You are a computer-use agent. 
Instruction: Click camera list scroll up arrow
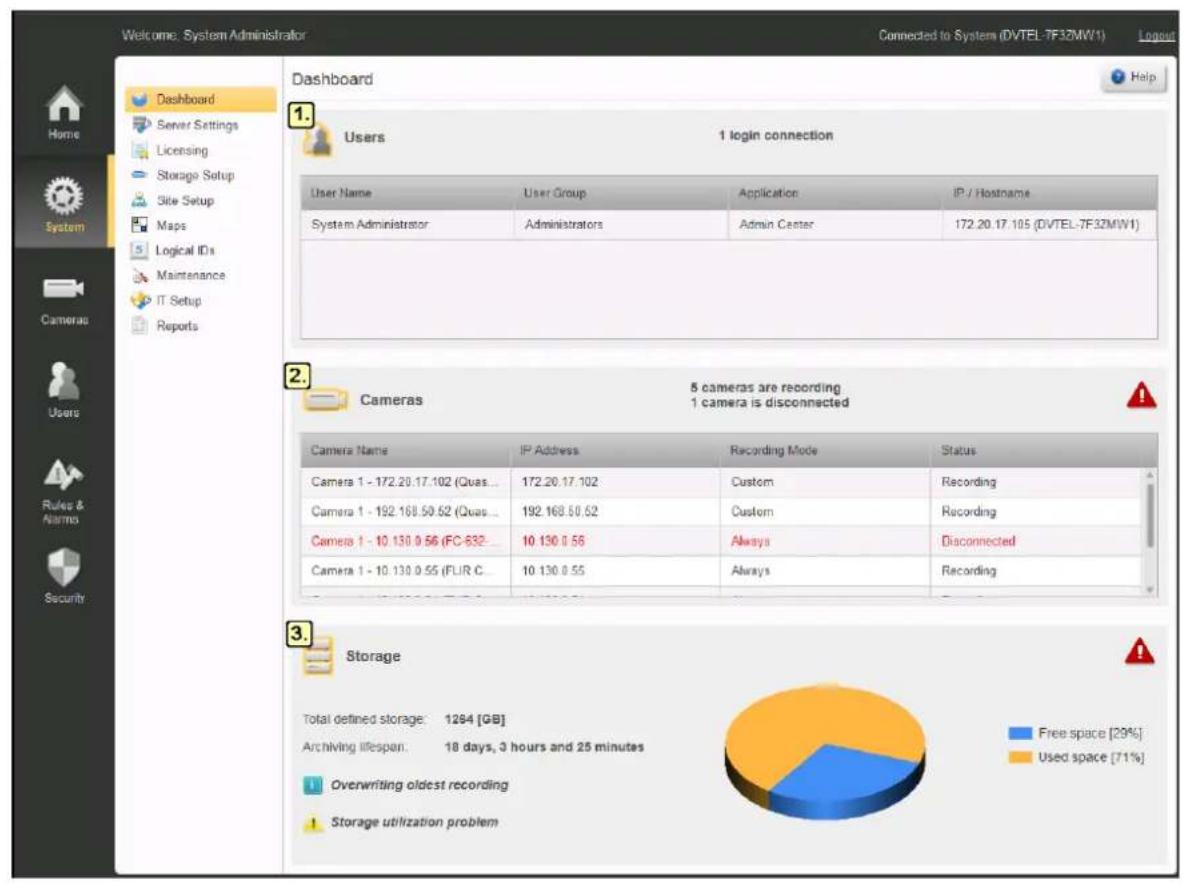tap(1150, 475)
